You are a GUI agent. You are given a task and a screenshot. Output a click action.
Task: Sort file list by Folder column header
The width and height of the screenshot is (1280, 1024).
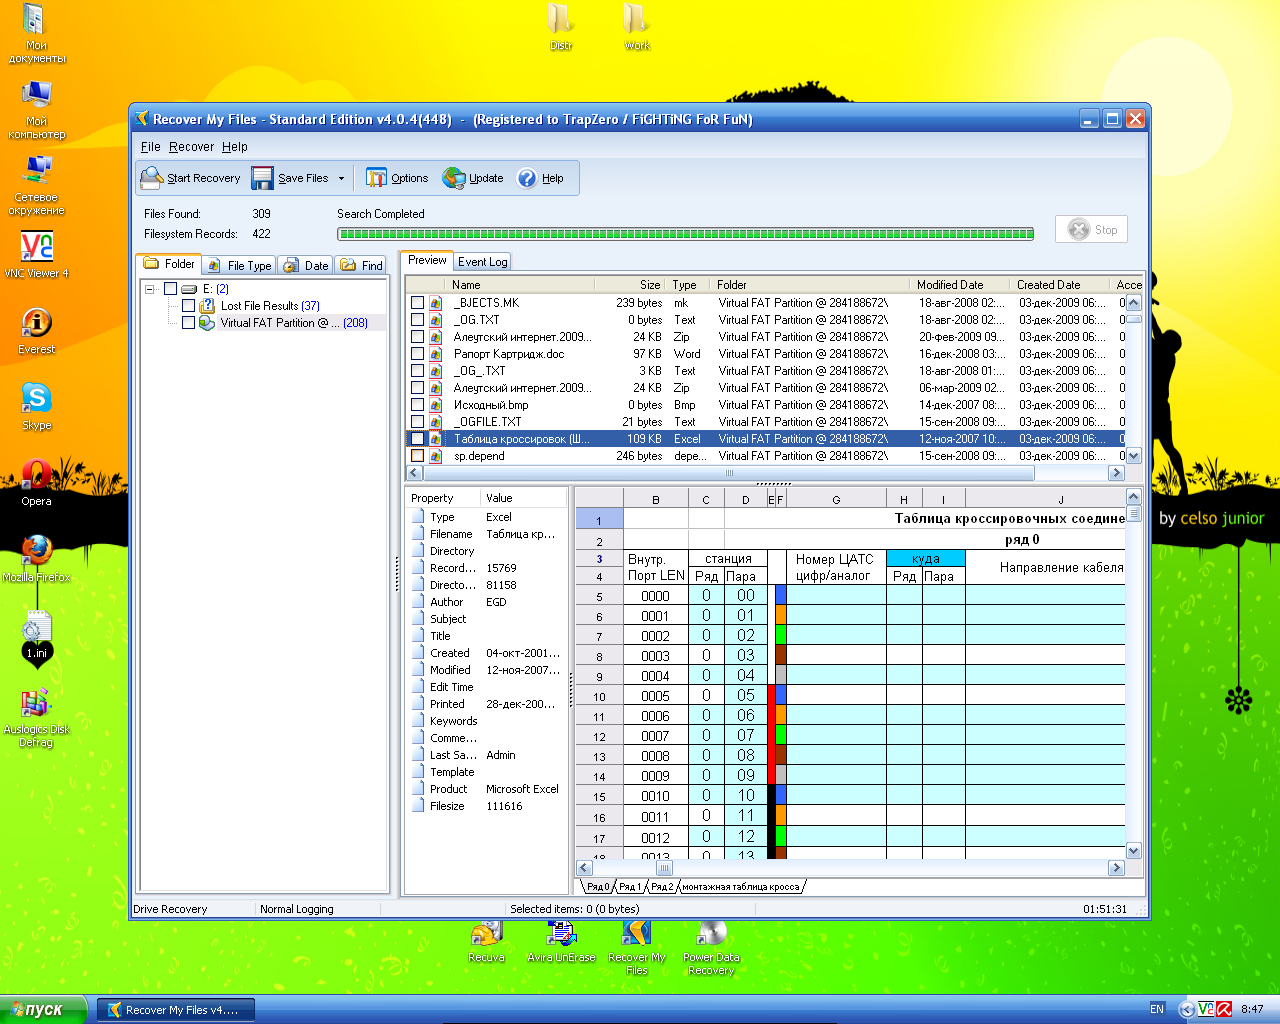pyautogui.click(x=812, y=285)
